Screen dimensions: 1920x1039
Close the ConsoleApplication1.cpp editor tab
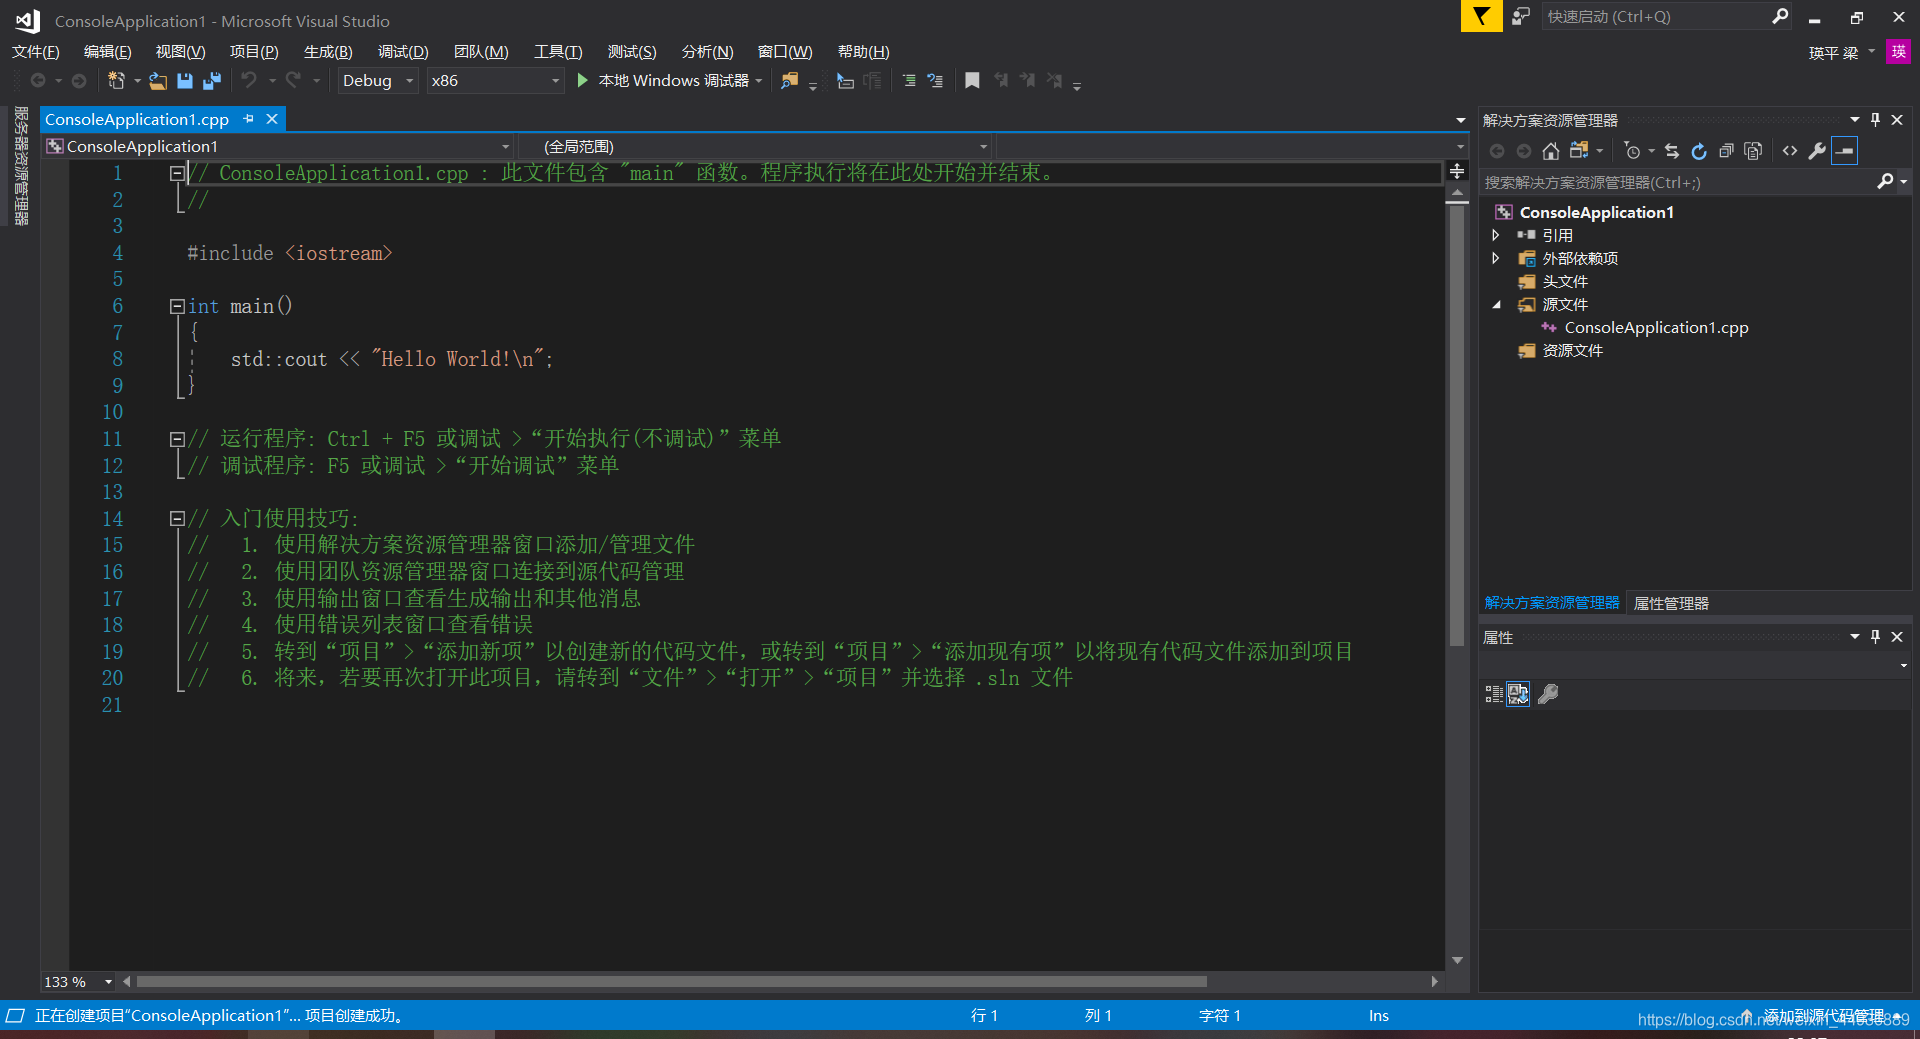(272, 119)
